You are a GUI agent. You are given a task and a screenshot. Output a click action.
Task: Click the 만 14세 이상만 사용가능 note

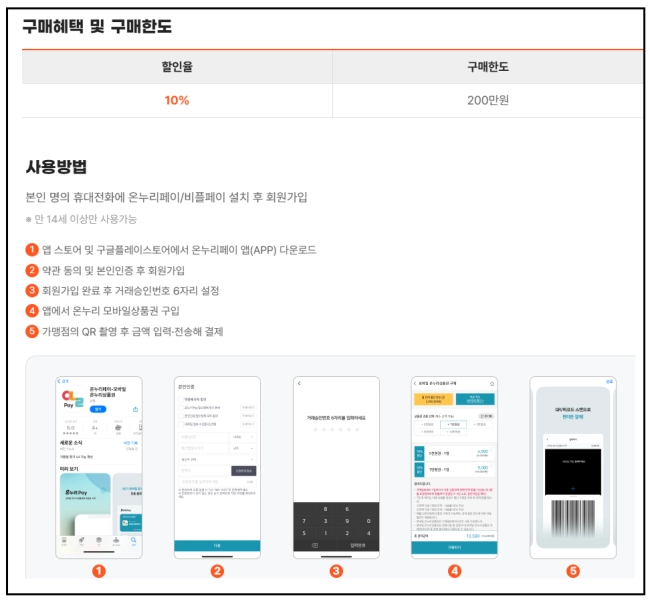81,219
